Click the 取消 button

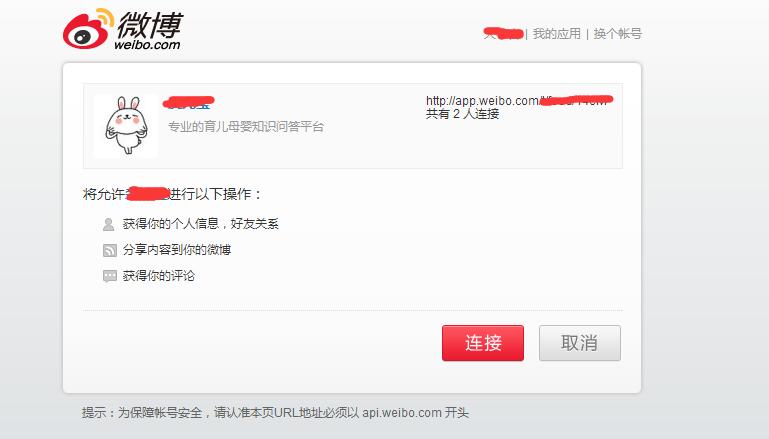pos(580,343)
